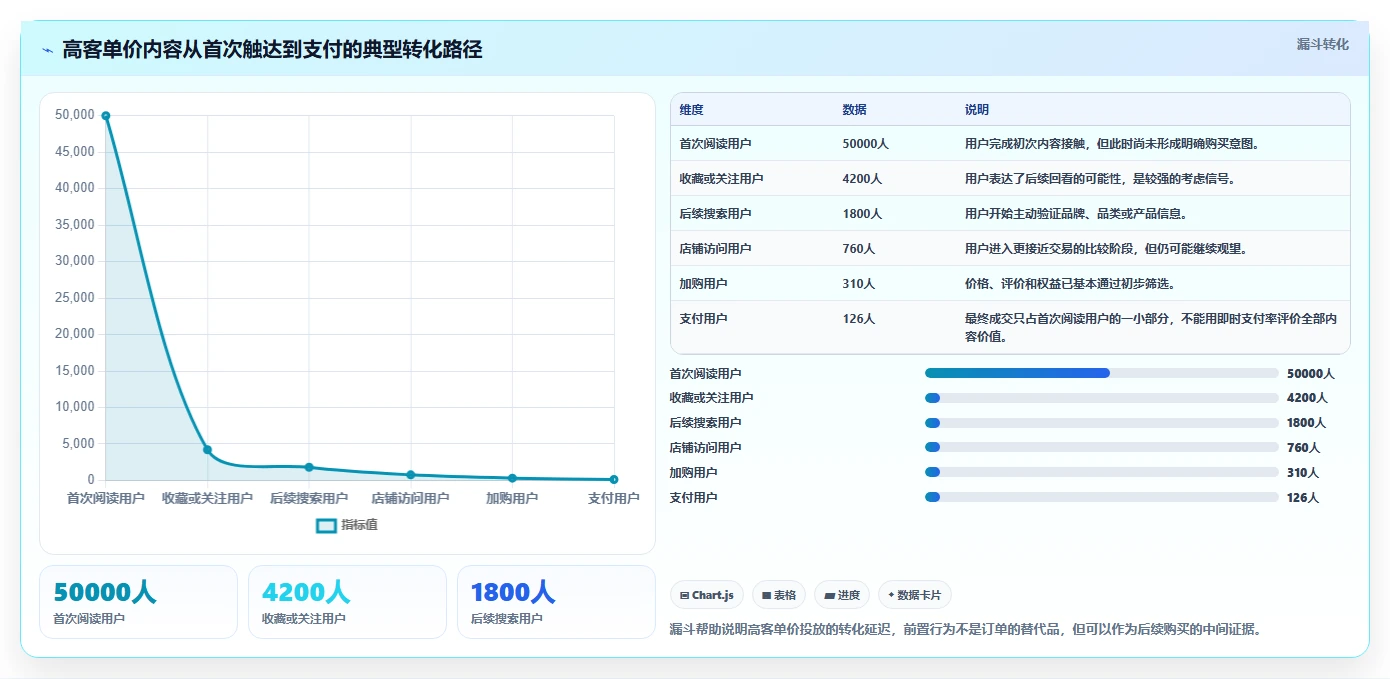The width and height of the screenshot is (1390, 679).
Task: Click the 说明 table column header
Action: (977, 110)
